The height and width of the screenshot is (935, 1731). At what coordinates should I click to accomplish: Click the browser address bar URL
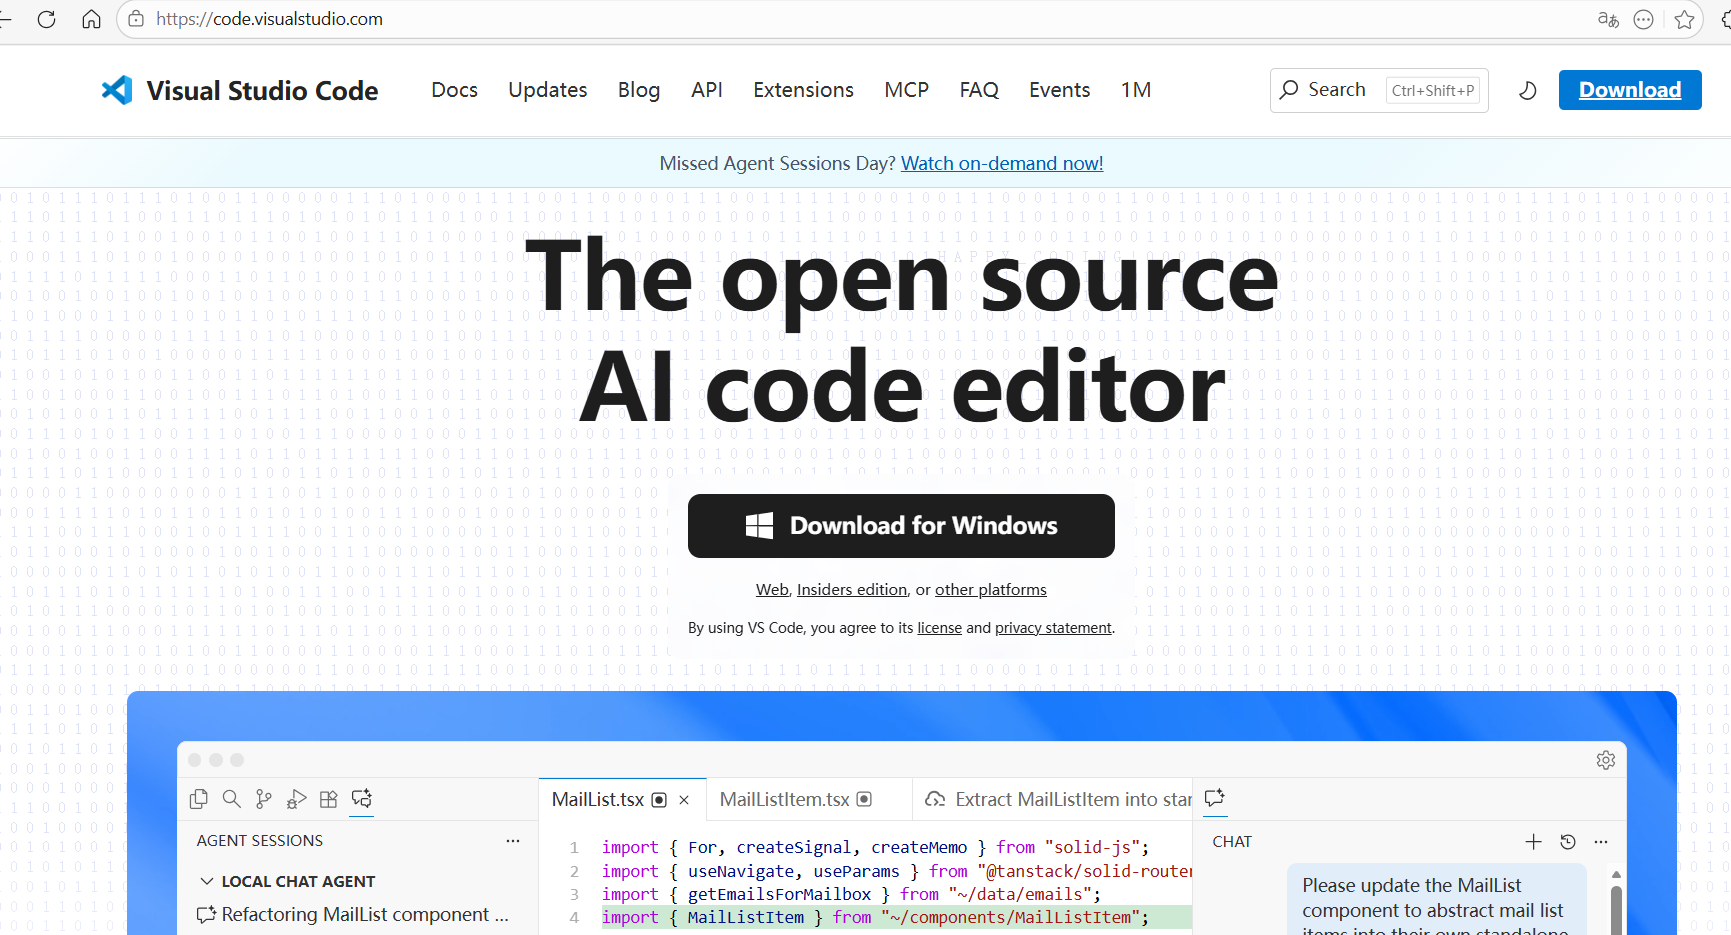pyautogui.click(x=270, y=19)
